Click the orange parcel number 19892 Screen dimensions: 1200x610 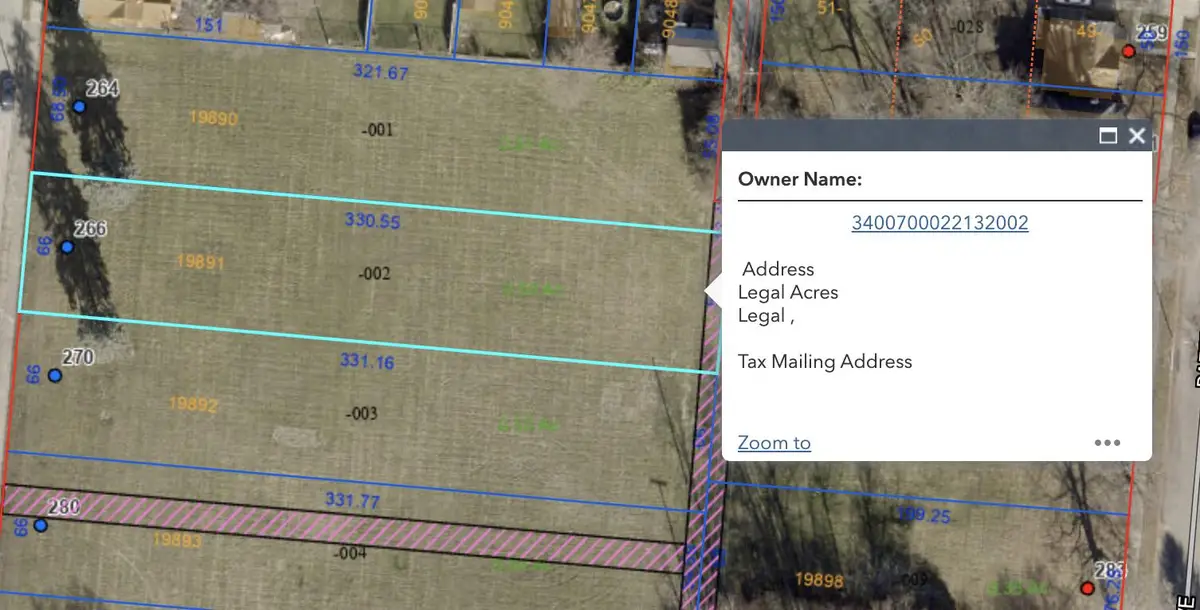click(194, 404)
